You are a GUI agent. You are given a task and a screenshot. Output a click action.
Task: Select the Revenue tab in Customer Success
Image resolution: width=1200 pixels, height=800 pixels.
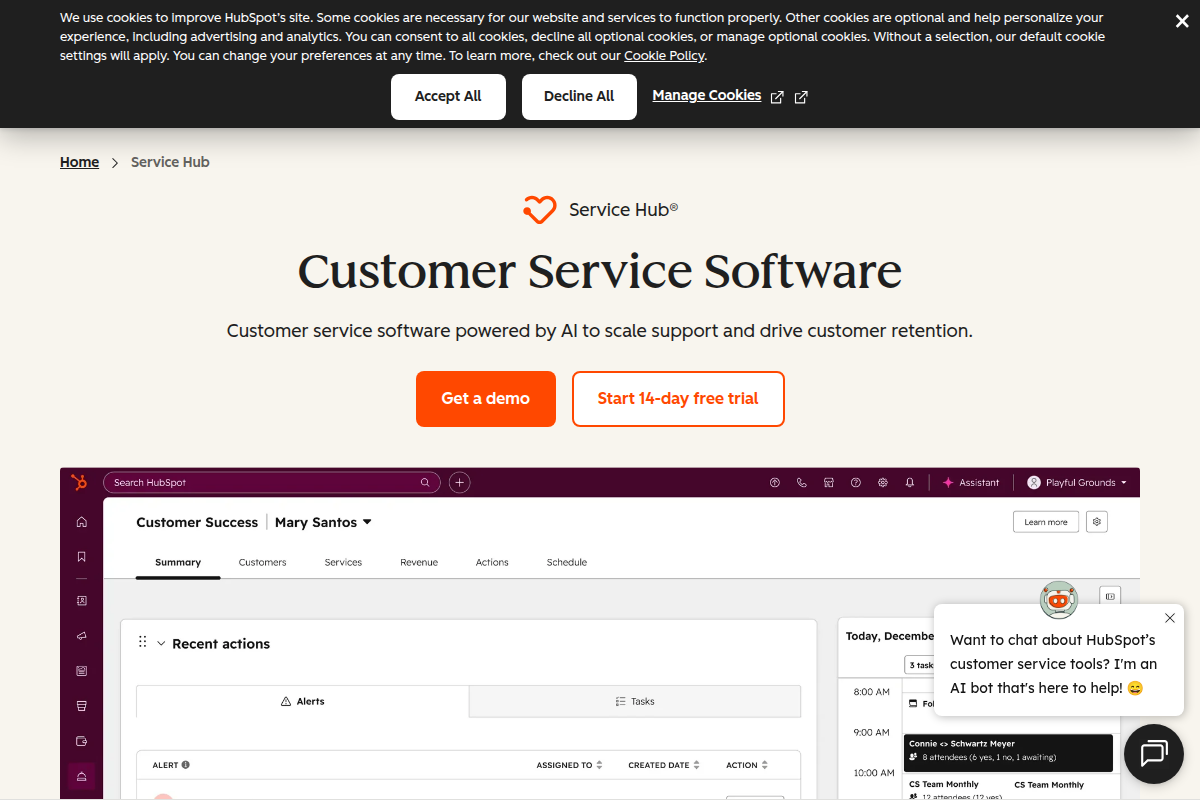(419, 562)
